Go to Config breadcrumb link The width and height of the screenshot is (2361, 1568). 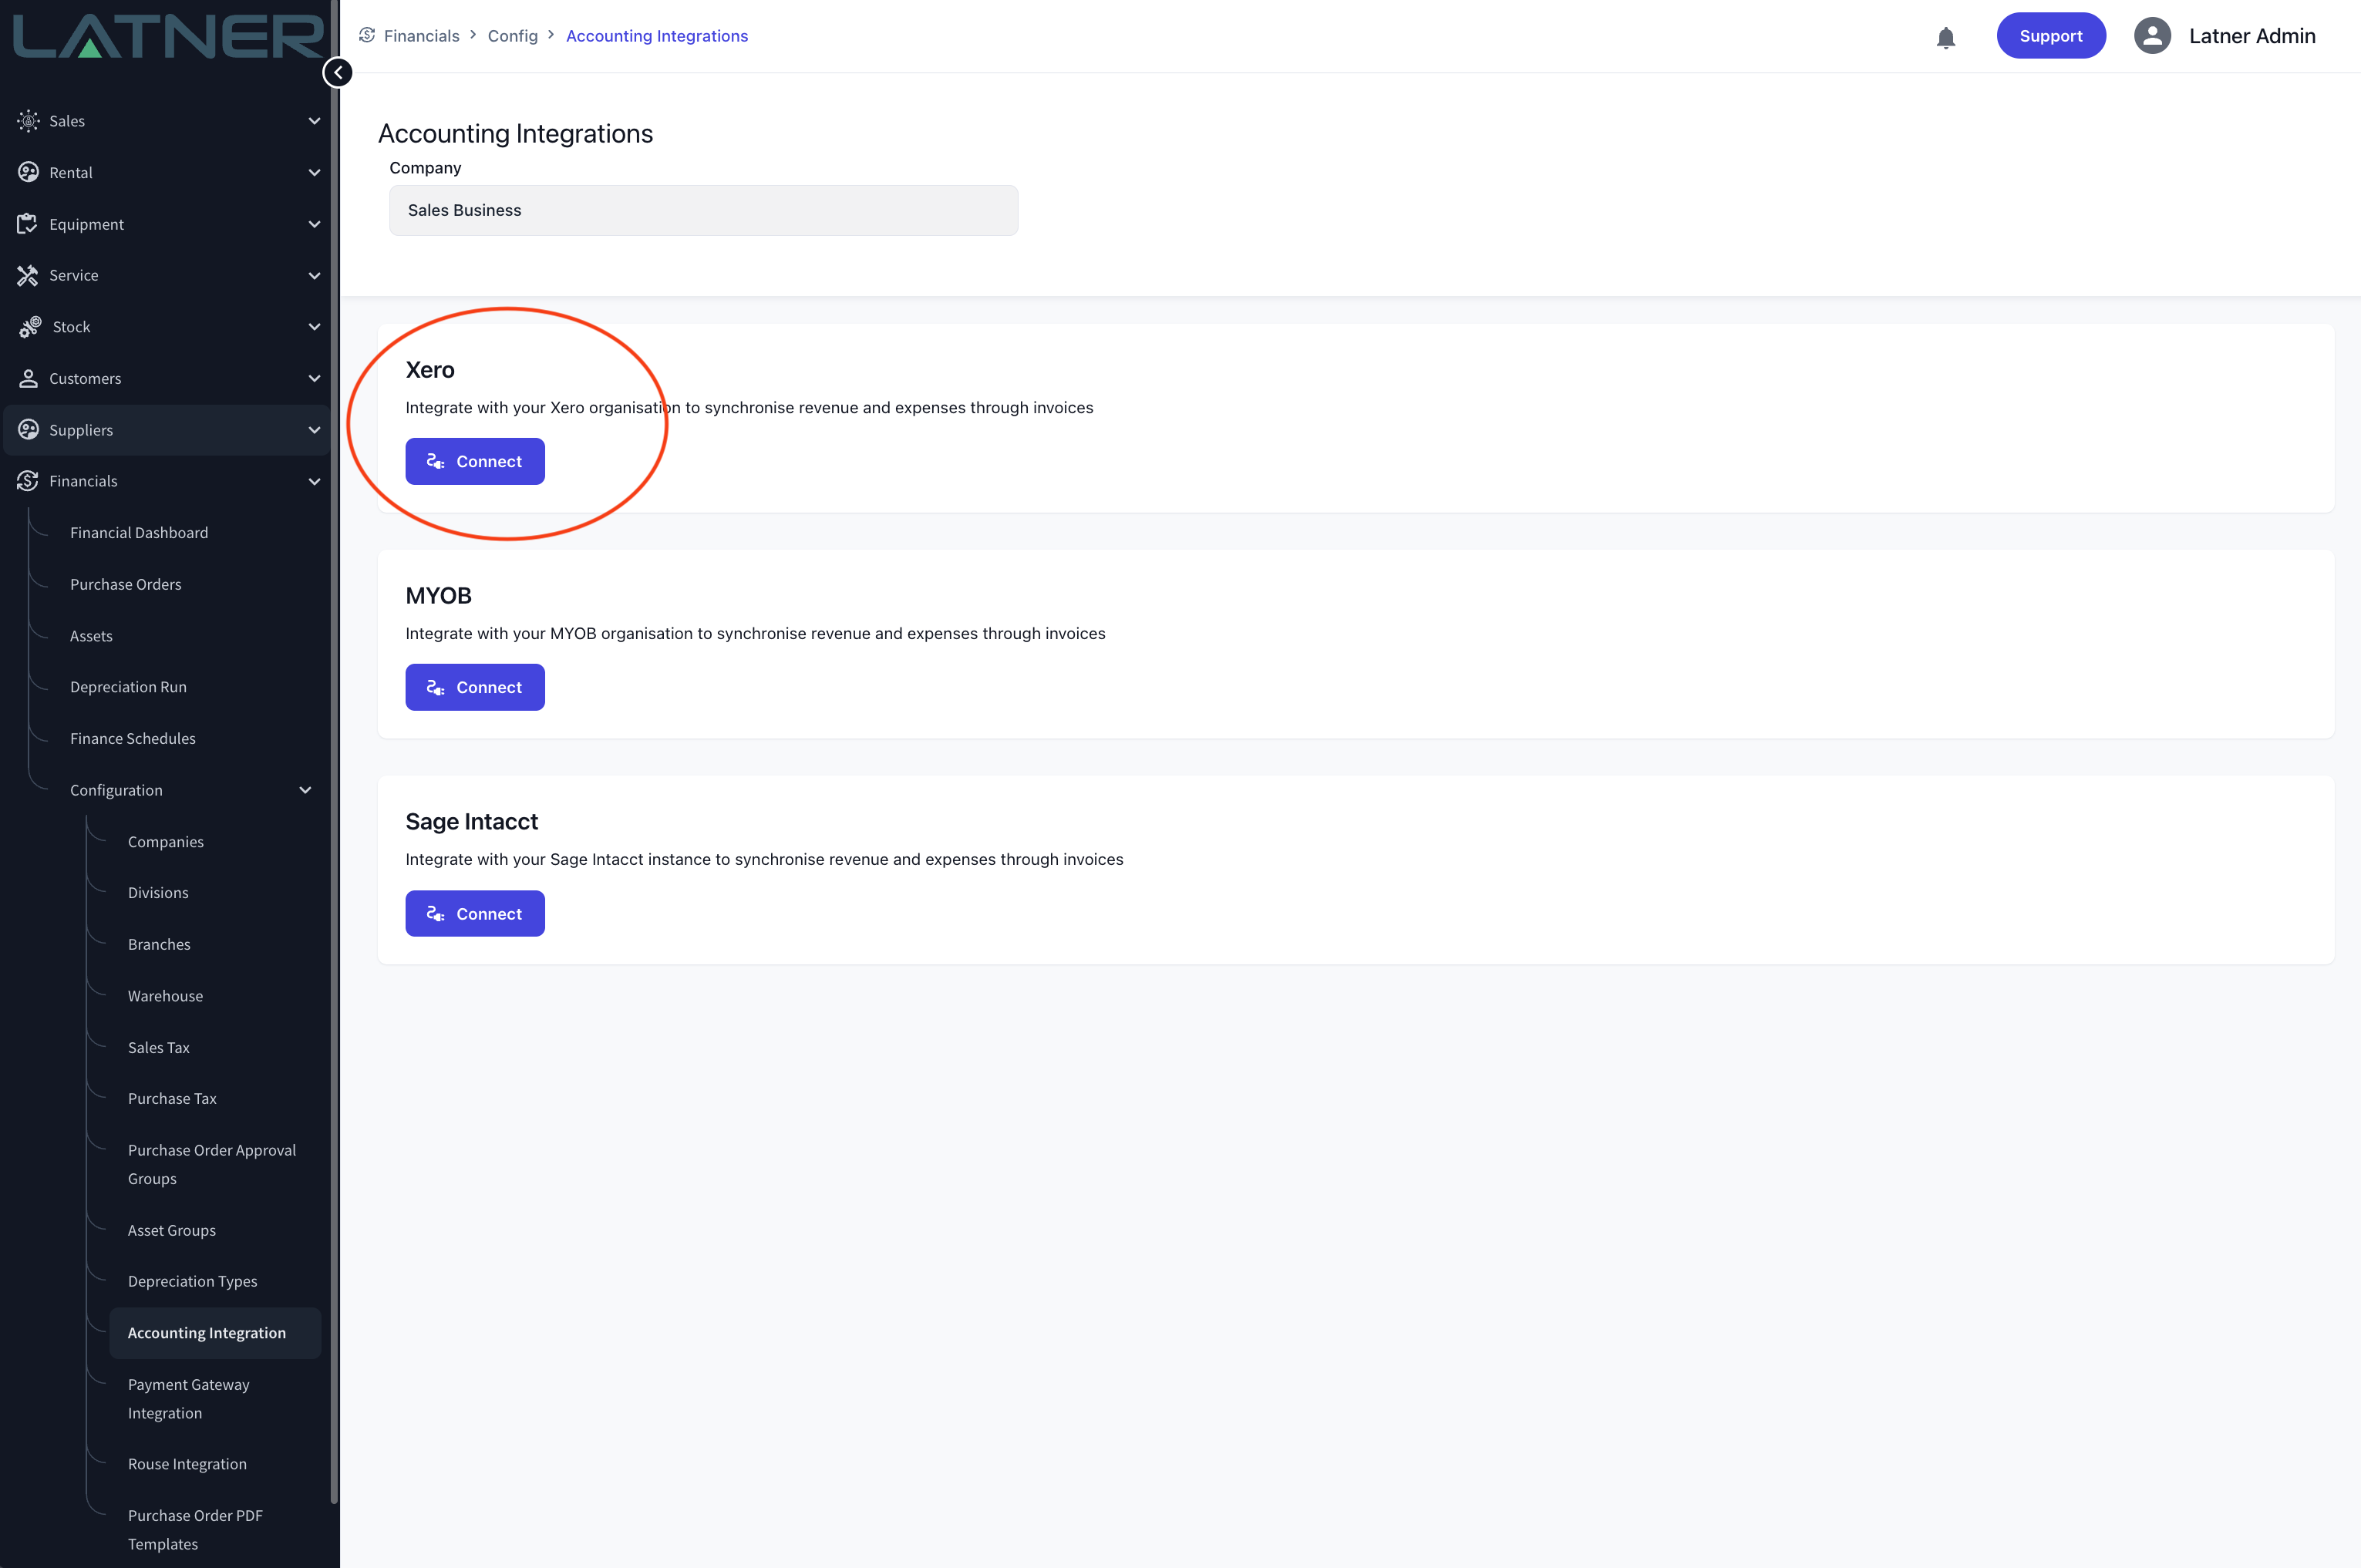(512, 36)
